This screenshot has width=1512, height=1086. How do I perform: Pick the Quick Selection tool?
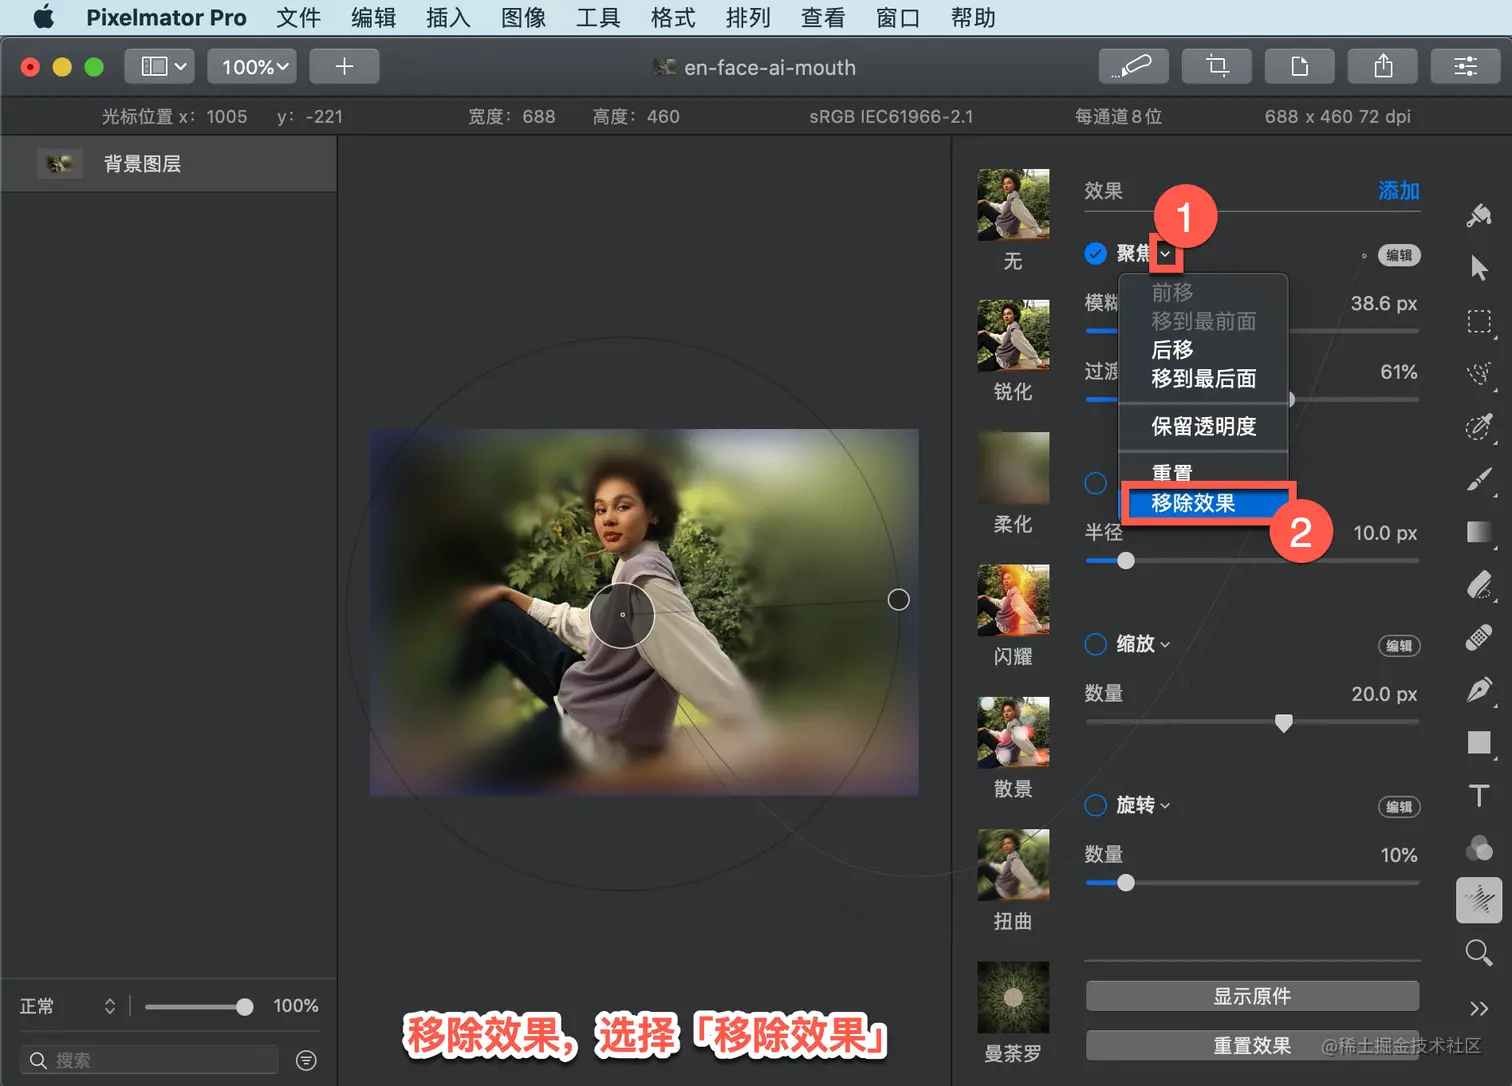pyautogui.click(x=1479, y=374)
